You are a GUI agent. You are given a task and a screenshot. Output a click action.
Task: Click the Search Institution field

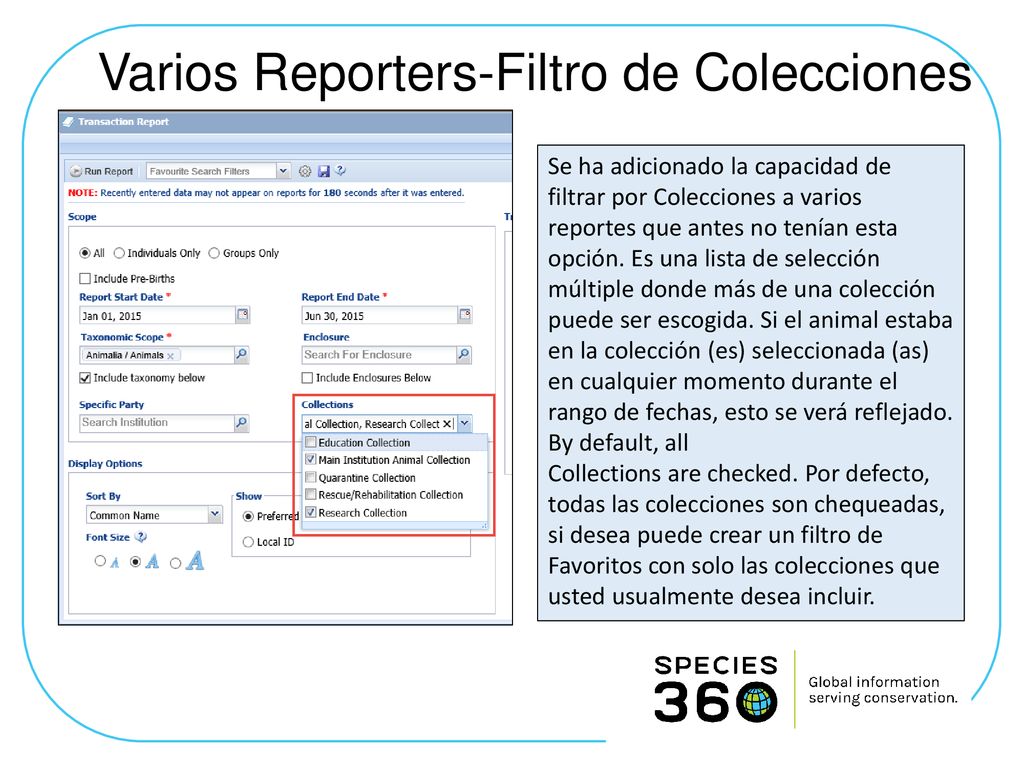pos(157,423)
